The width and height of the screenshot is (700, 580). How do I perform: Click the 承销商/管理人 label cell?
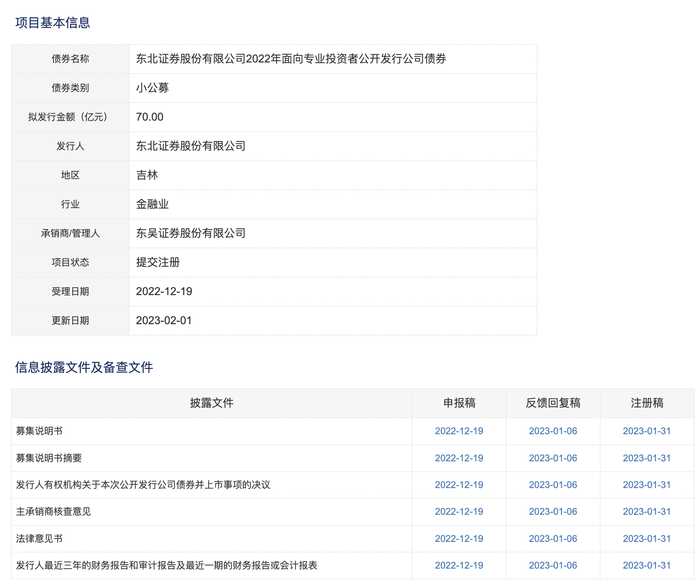pos(70,233)
